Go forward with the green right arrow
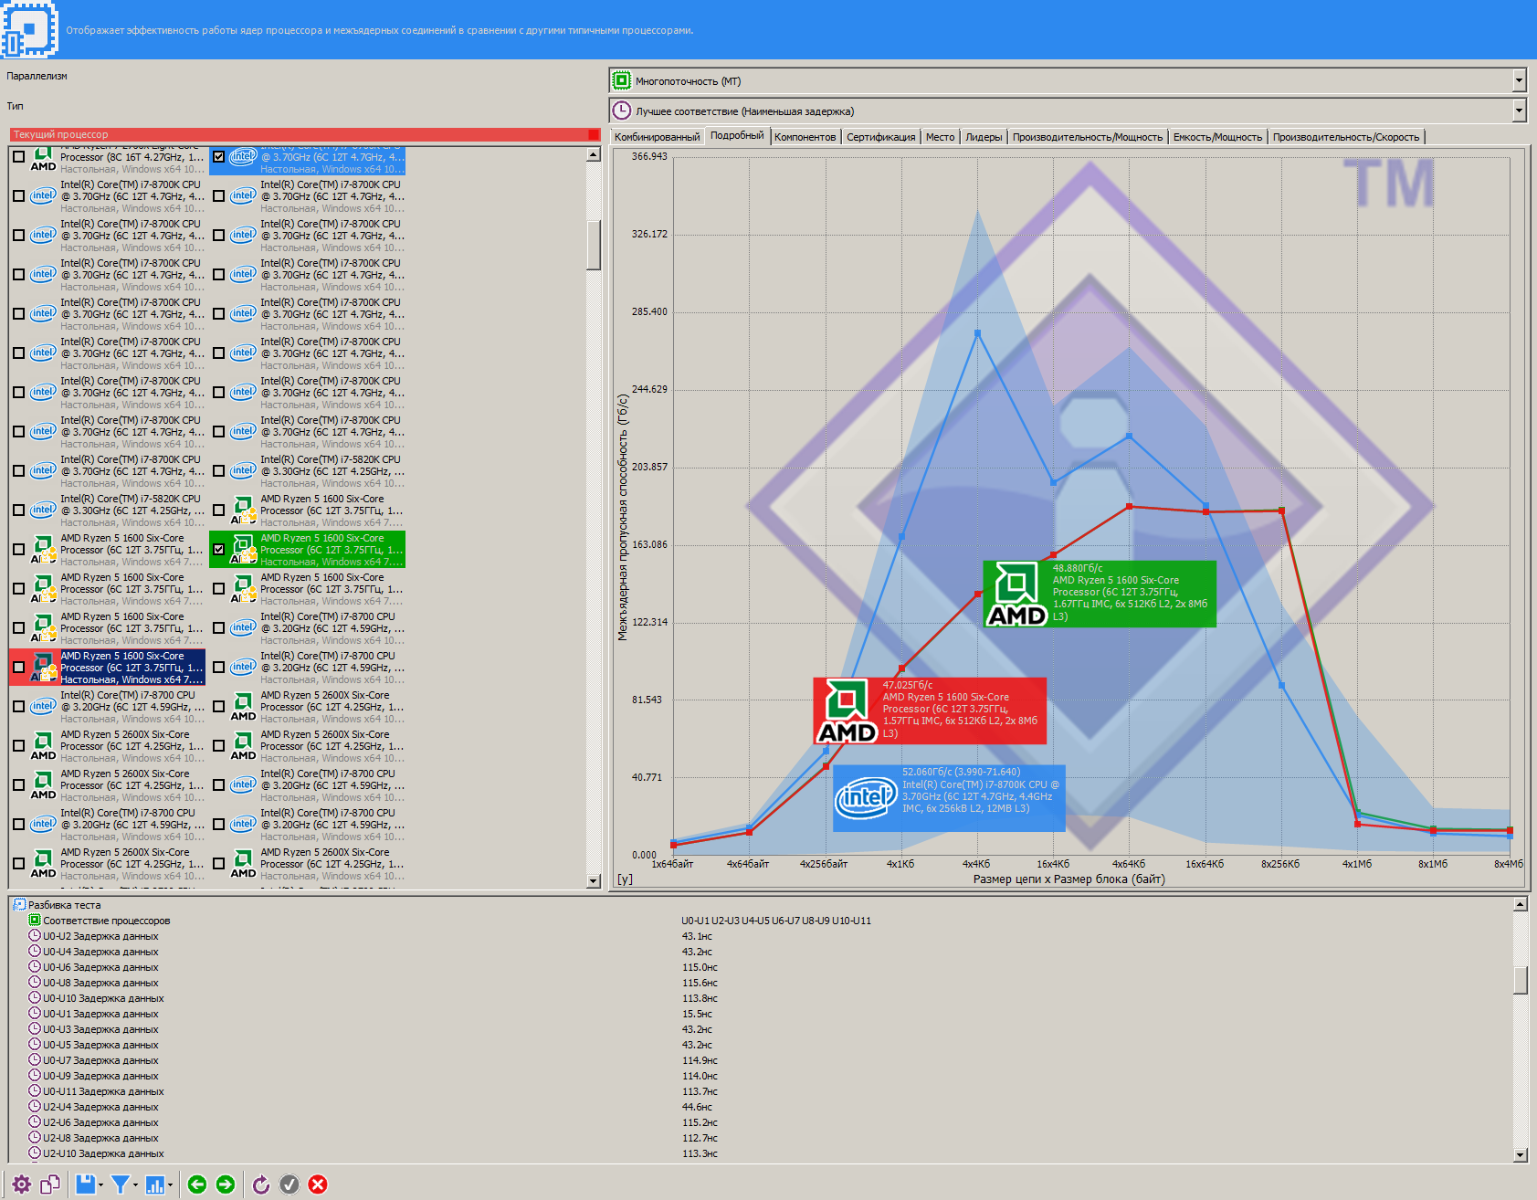 (226, 1184)
